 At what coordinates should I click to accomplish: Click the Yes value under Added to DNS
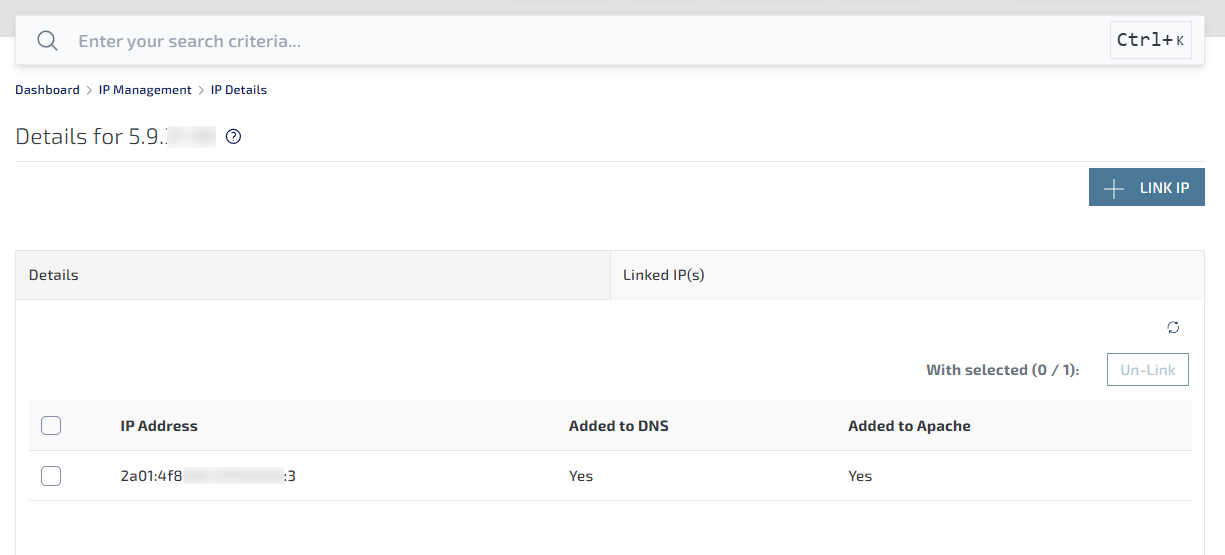point(581,476)
